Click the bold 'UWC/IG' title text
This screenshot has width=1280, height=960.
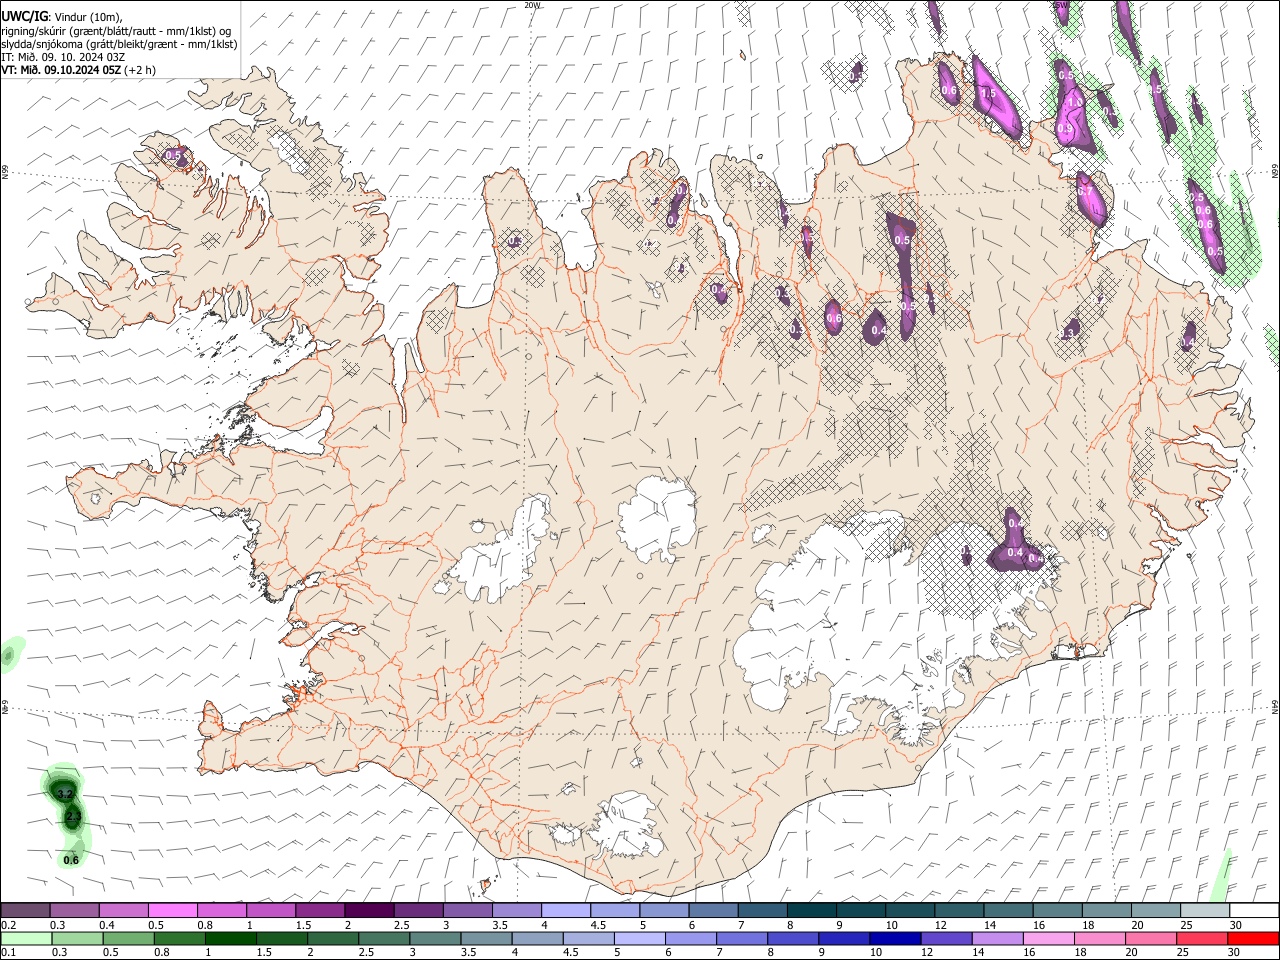click(24, 16)
